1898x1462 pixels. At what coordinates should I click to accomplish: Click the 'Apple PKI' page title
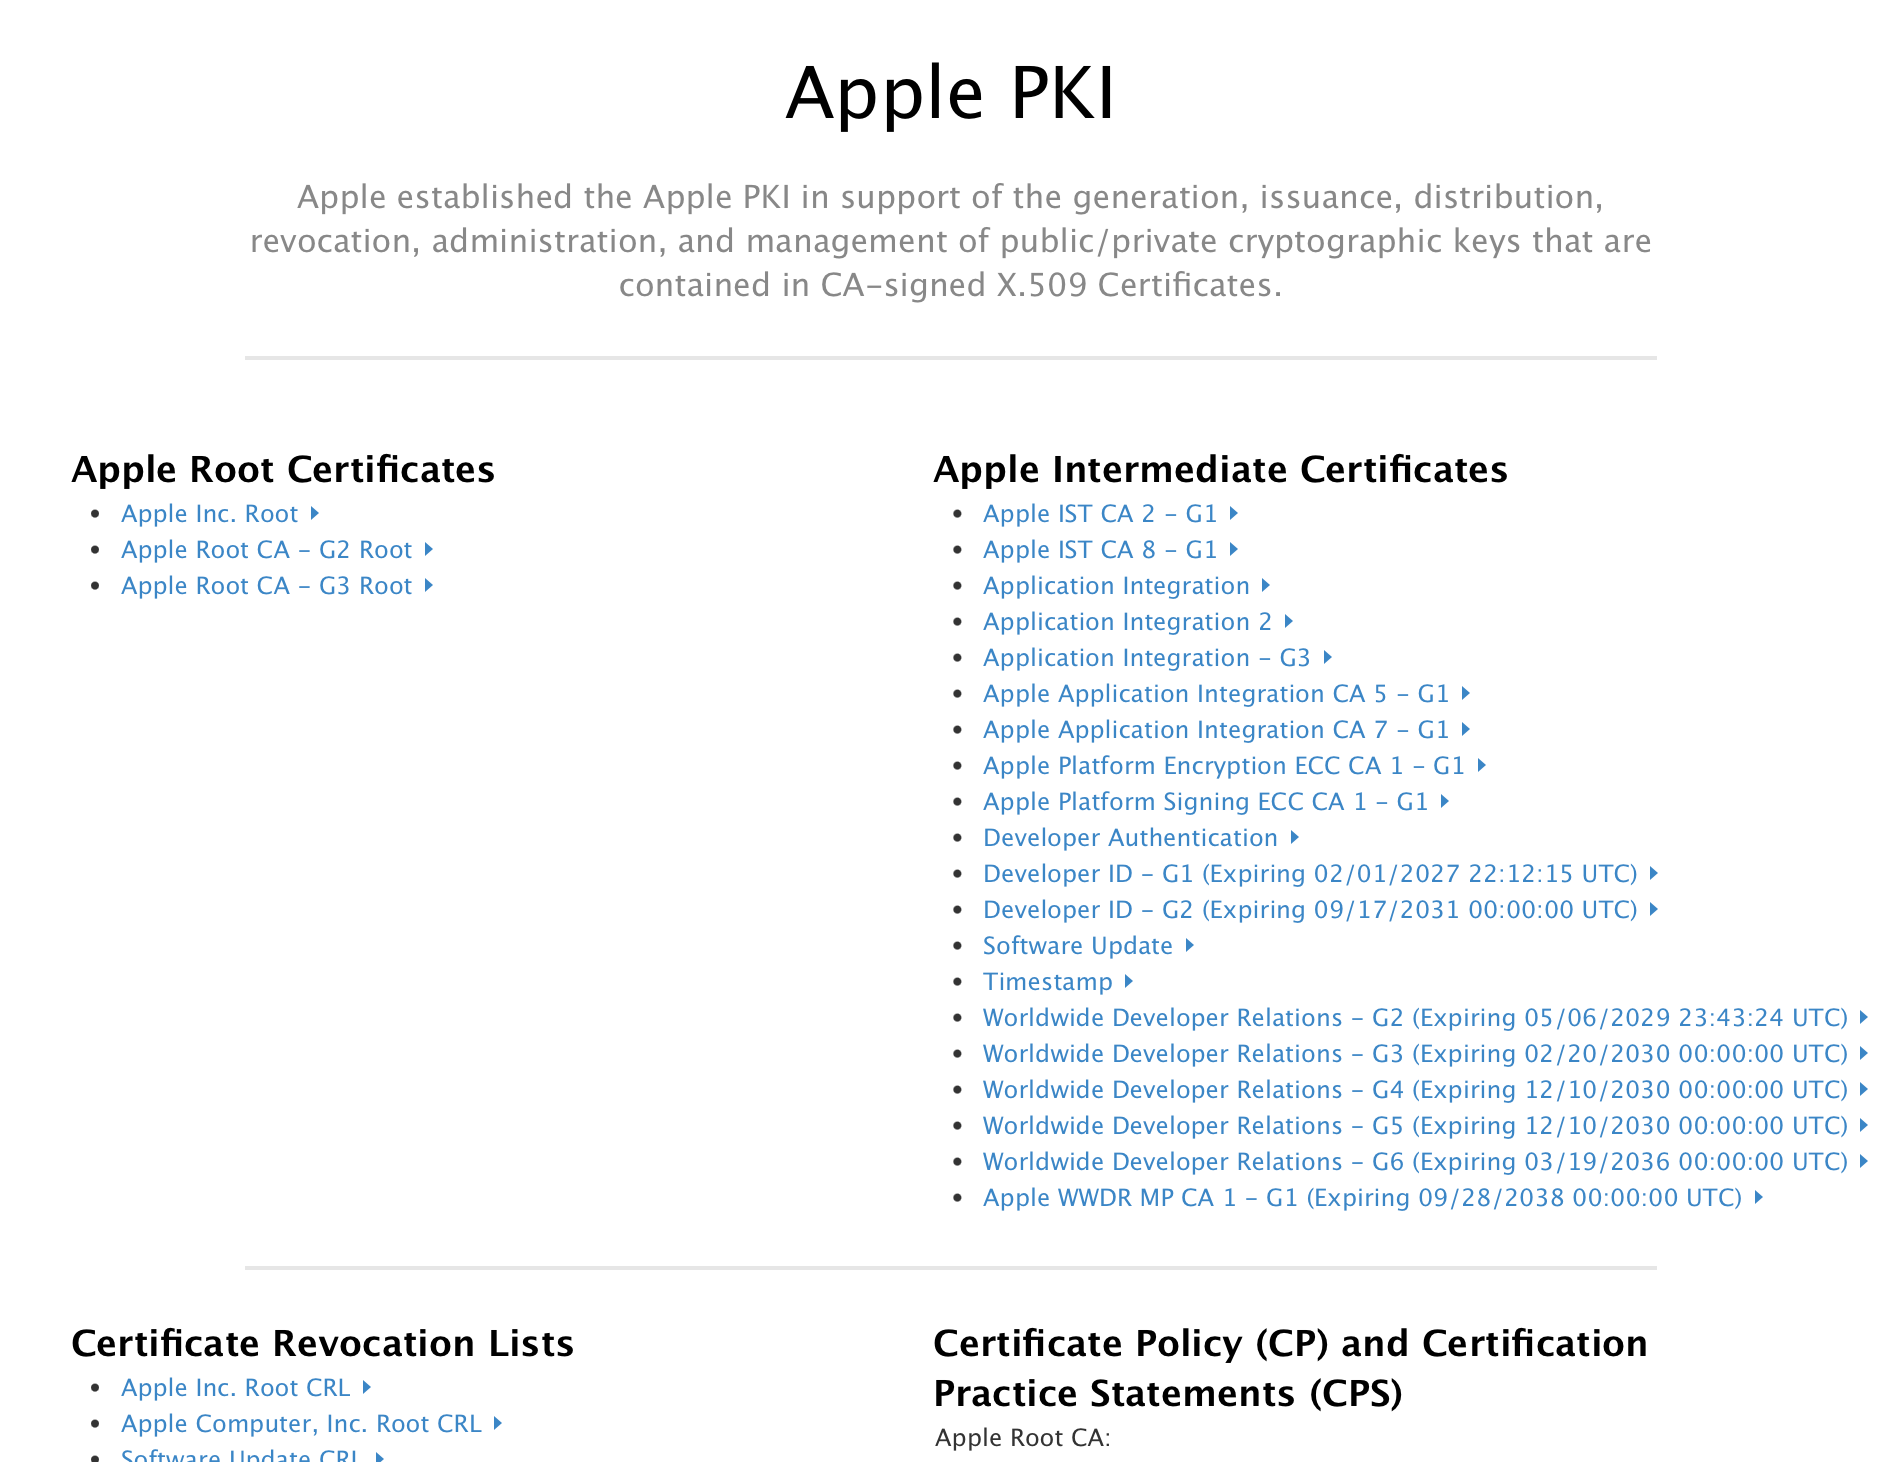click(950, 93)
